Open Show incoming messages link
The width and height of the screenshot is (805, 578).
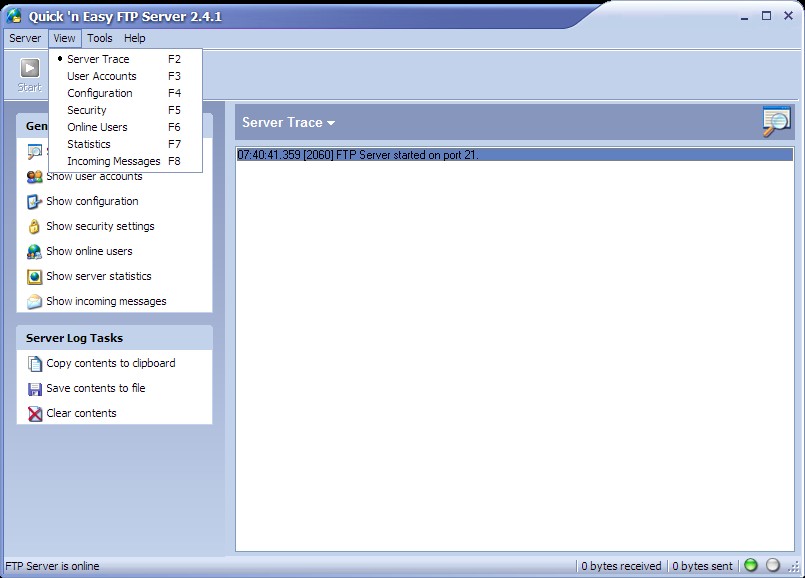[x=106, y=301]
